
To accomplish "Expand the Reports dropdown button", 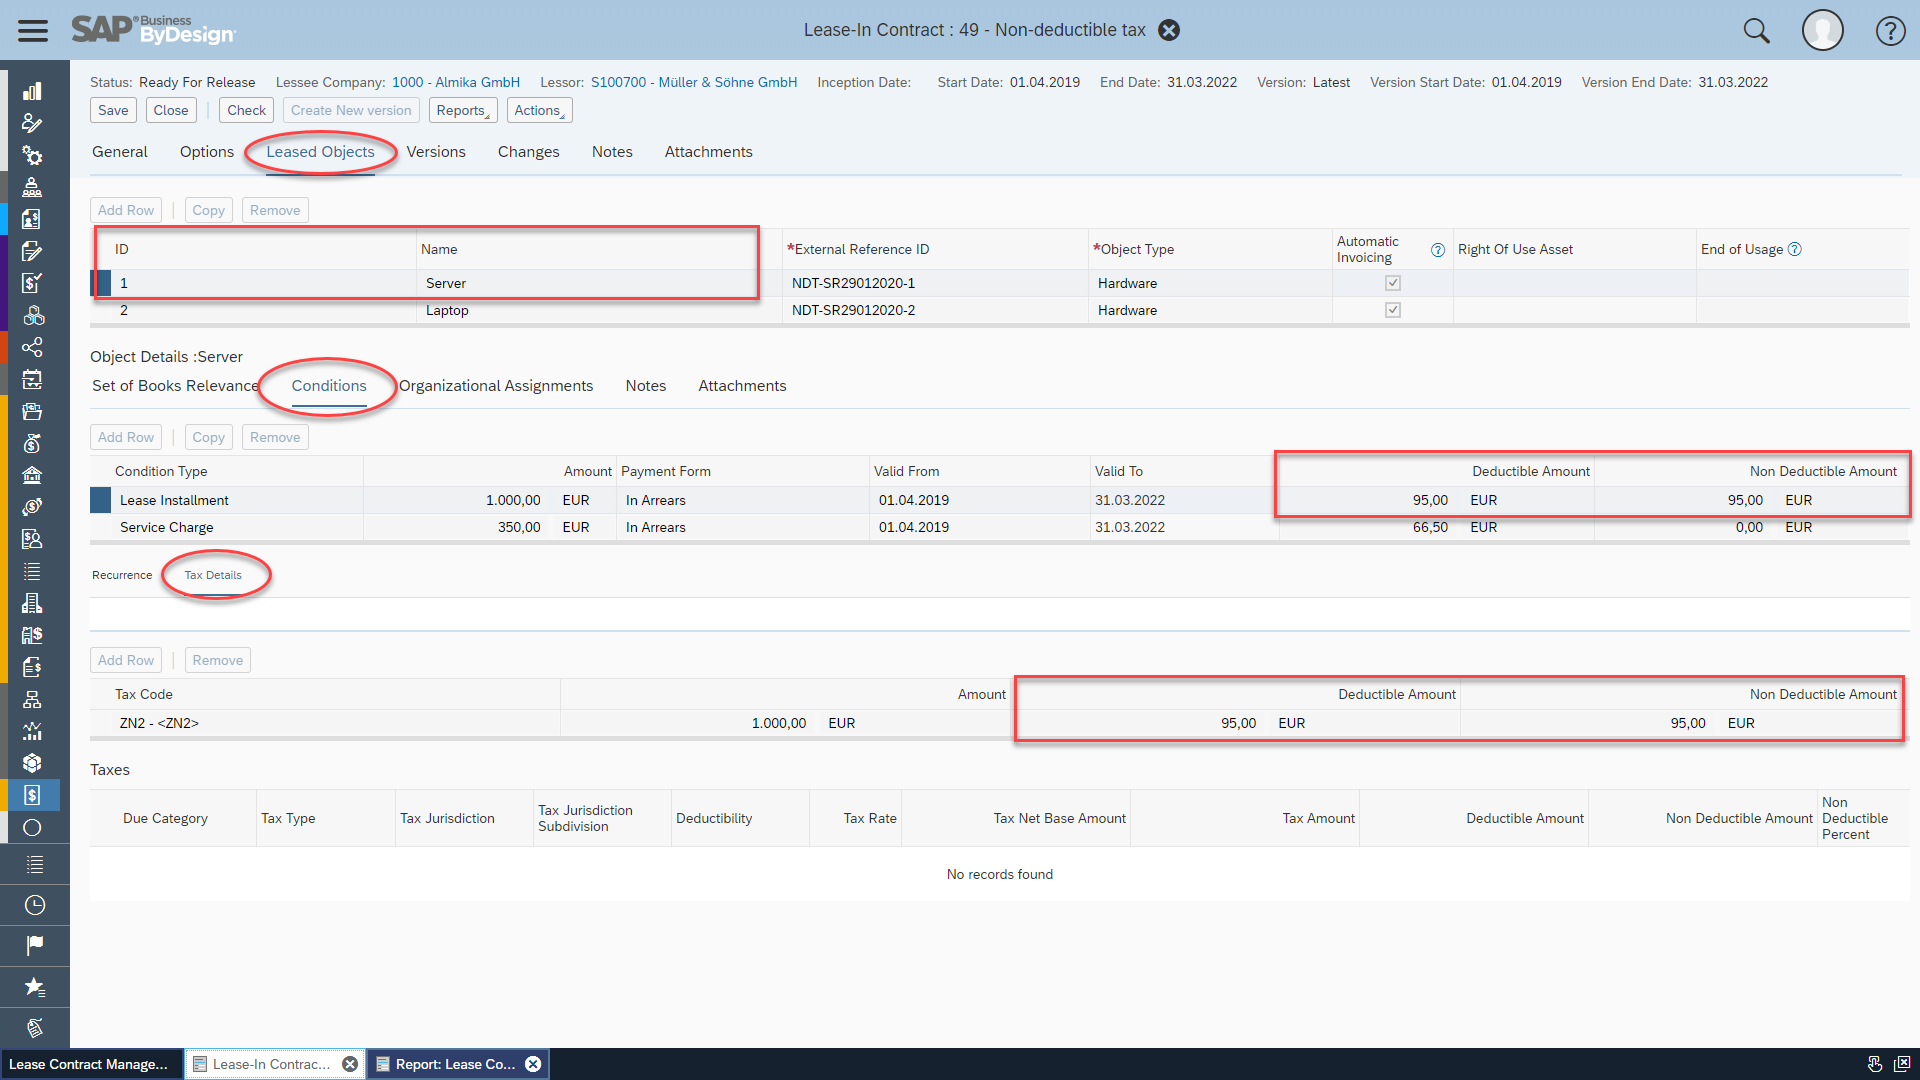I will (463, 110).
